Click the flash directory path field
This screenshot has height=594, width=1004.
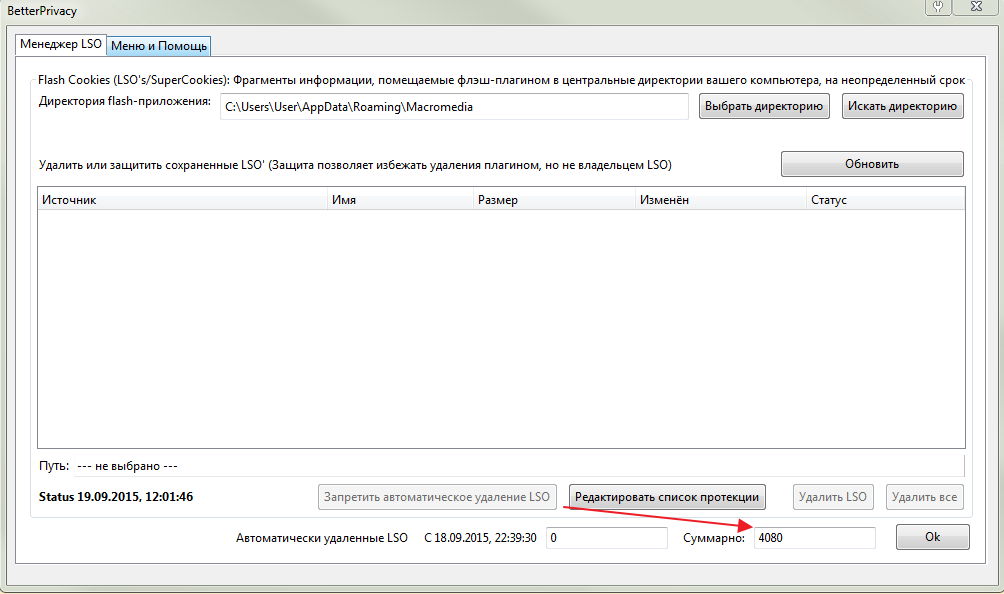coord(454,107)
